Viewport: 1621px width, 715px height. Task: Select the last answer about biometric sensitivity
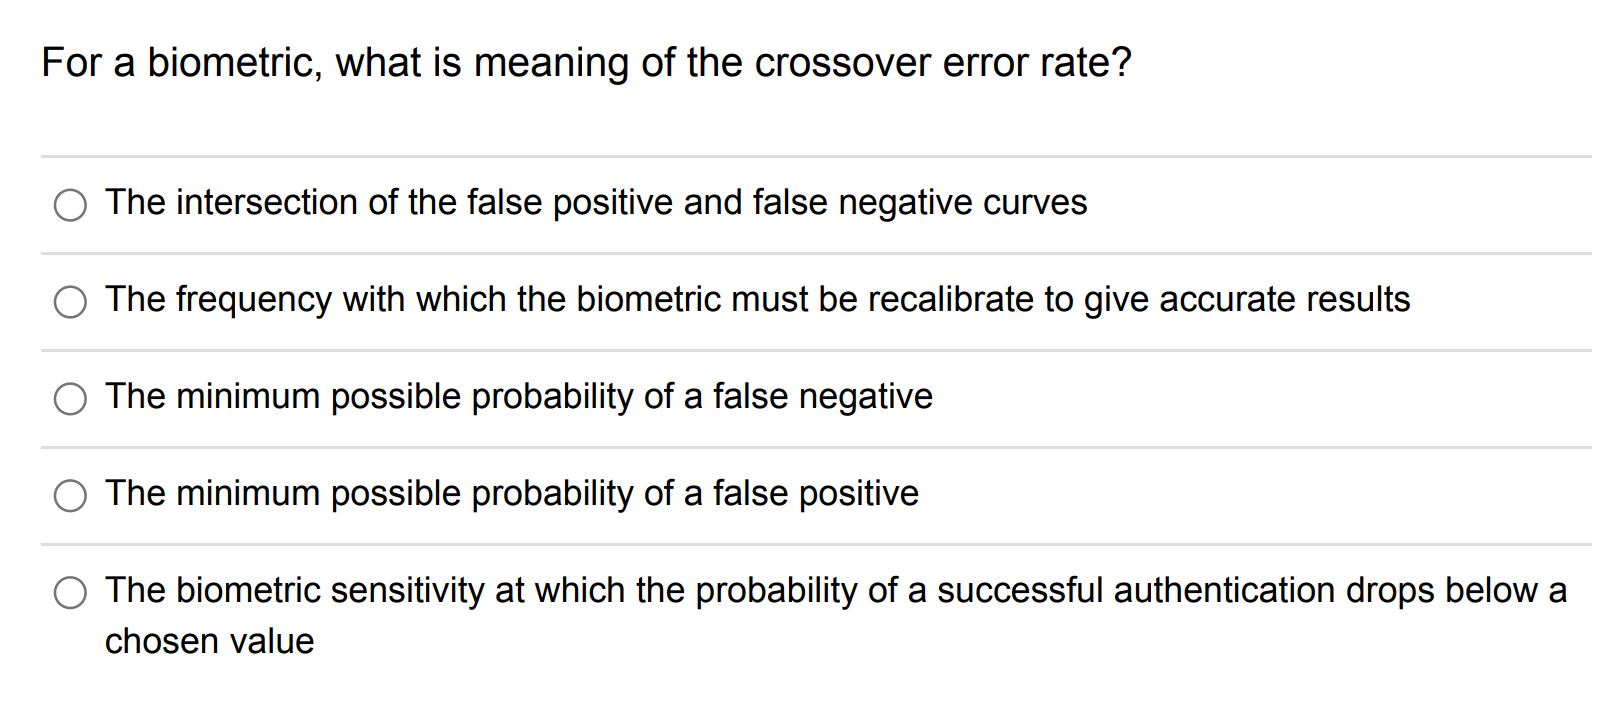[70, 593]
